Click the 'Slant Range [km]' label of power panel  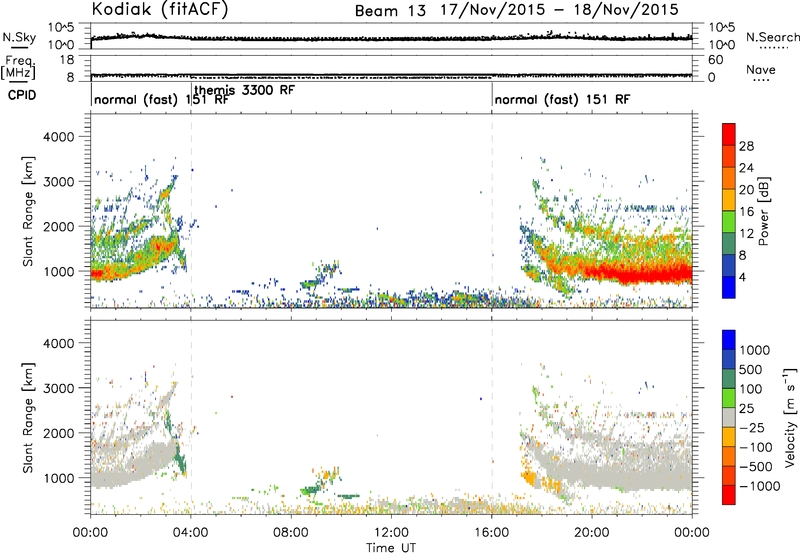pyautogui.click(x=28, y=211)
